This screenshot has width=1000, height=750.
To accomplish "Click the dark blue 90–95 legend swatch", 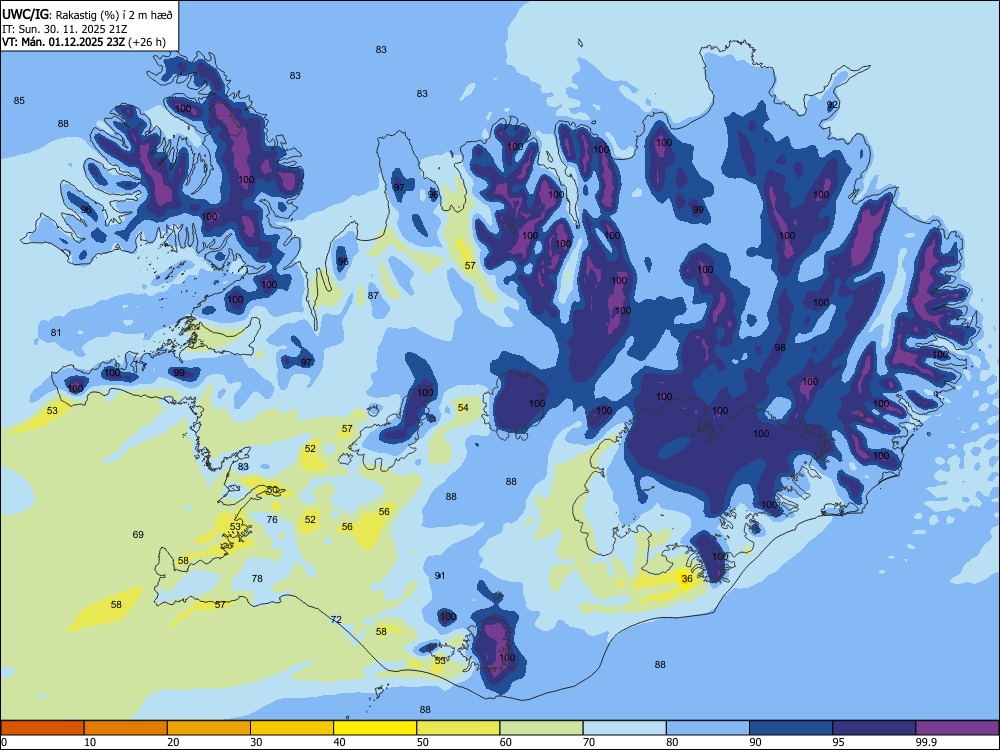I will [x=791, y=728].
